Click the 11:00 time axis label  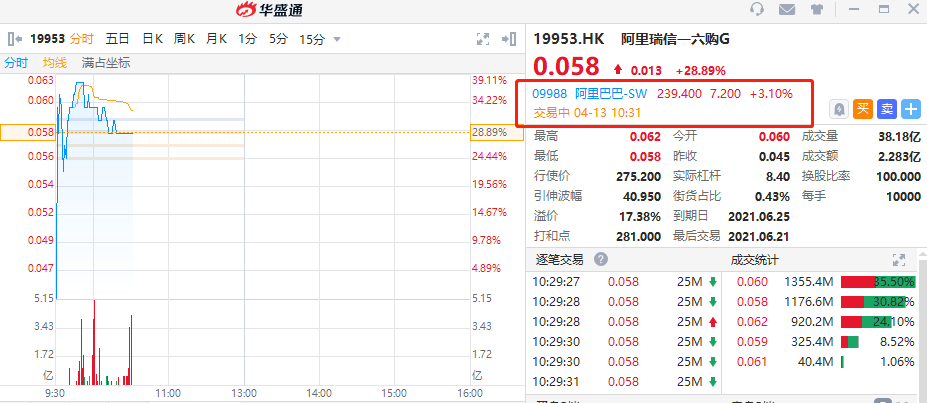click(x=168, y=393)
